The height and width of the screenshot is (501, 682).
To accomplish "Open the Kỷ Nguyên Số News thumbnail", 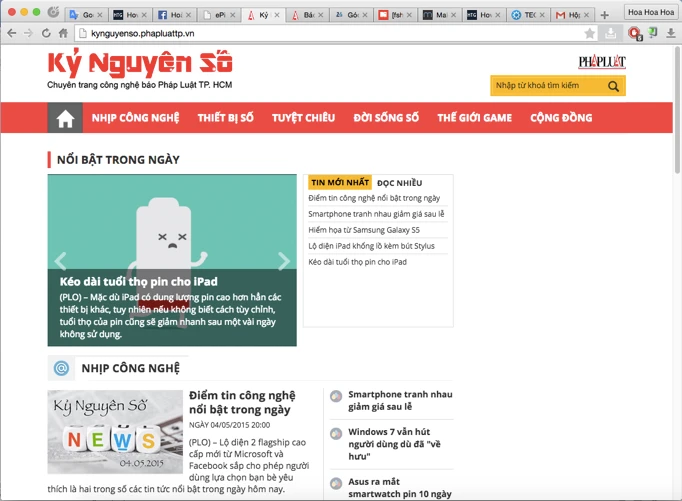I will (x=115, y=432).
